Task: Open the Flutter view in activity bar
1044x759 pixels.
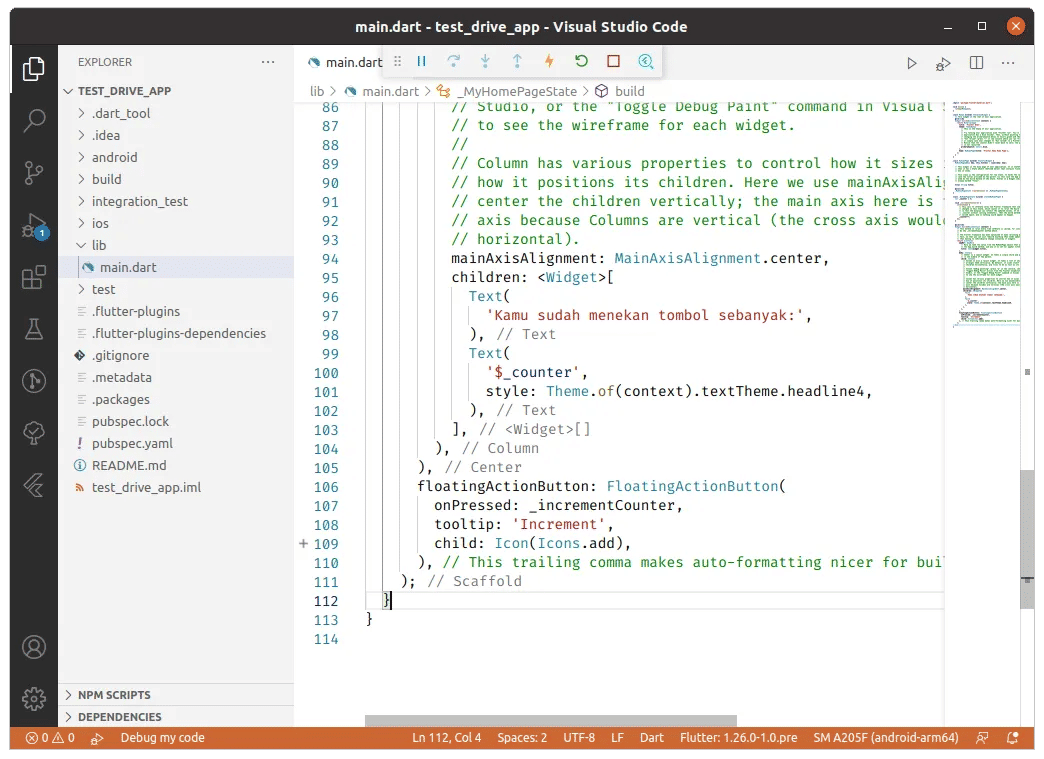Action: click(x=33, y=485)
